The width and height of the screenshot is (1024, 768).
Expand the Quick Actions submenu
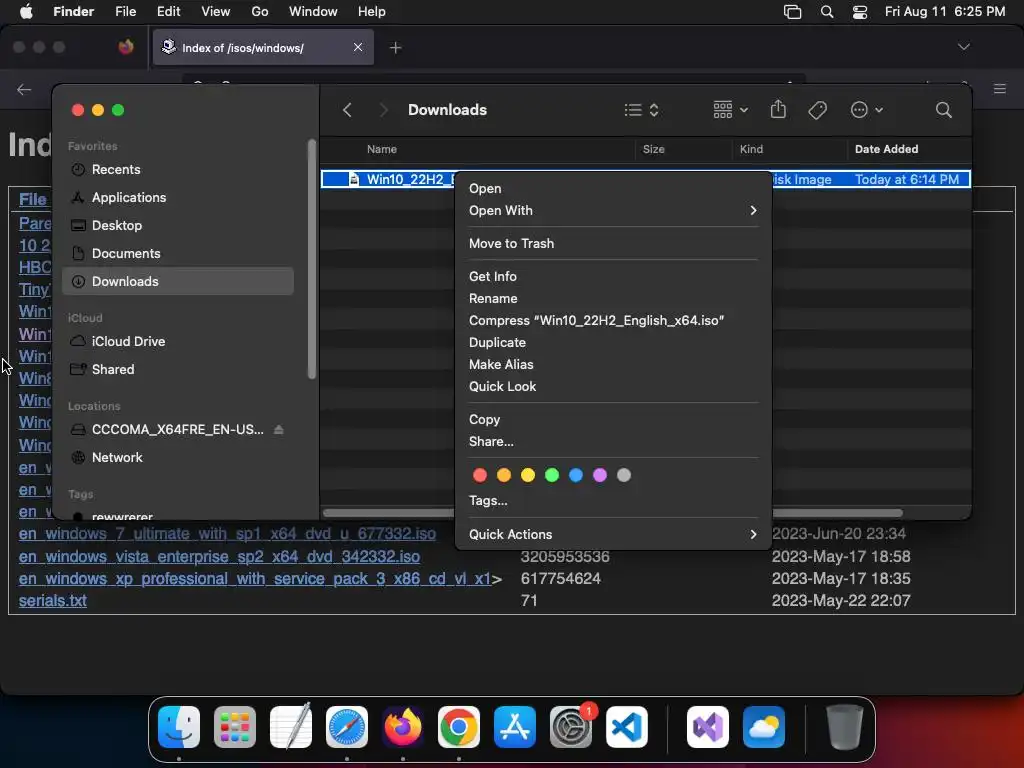pos(613,534)
